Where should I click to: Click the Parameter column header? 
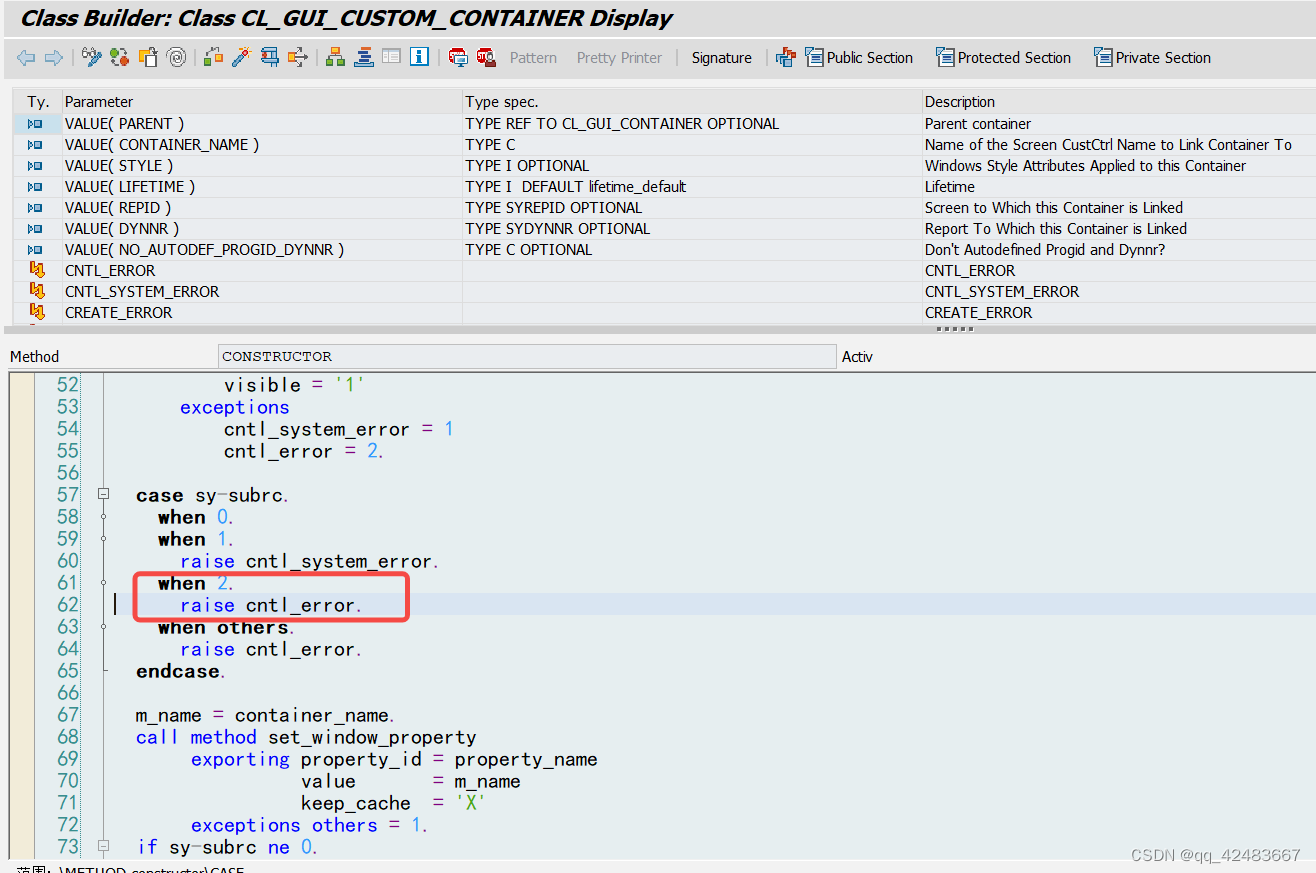pos(262,102)
